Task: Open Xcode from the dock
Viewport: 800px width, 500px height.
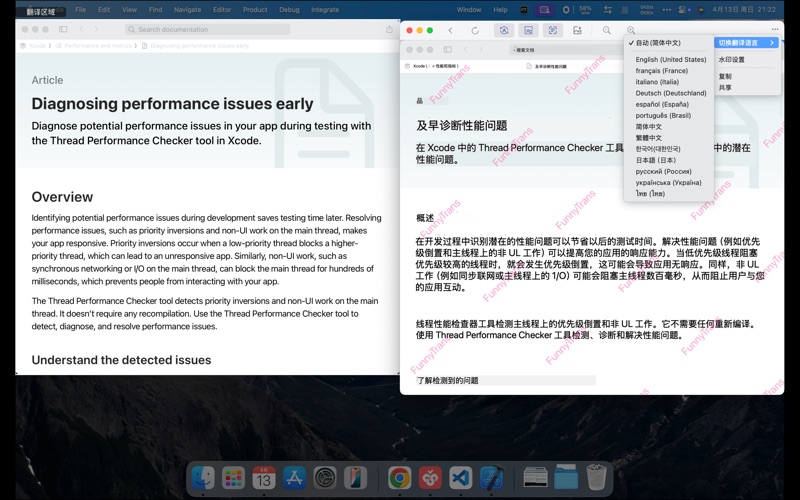Action: click(x=491, y=478)
